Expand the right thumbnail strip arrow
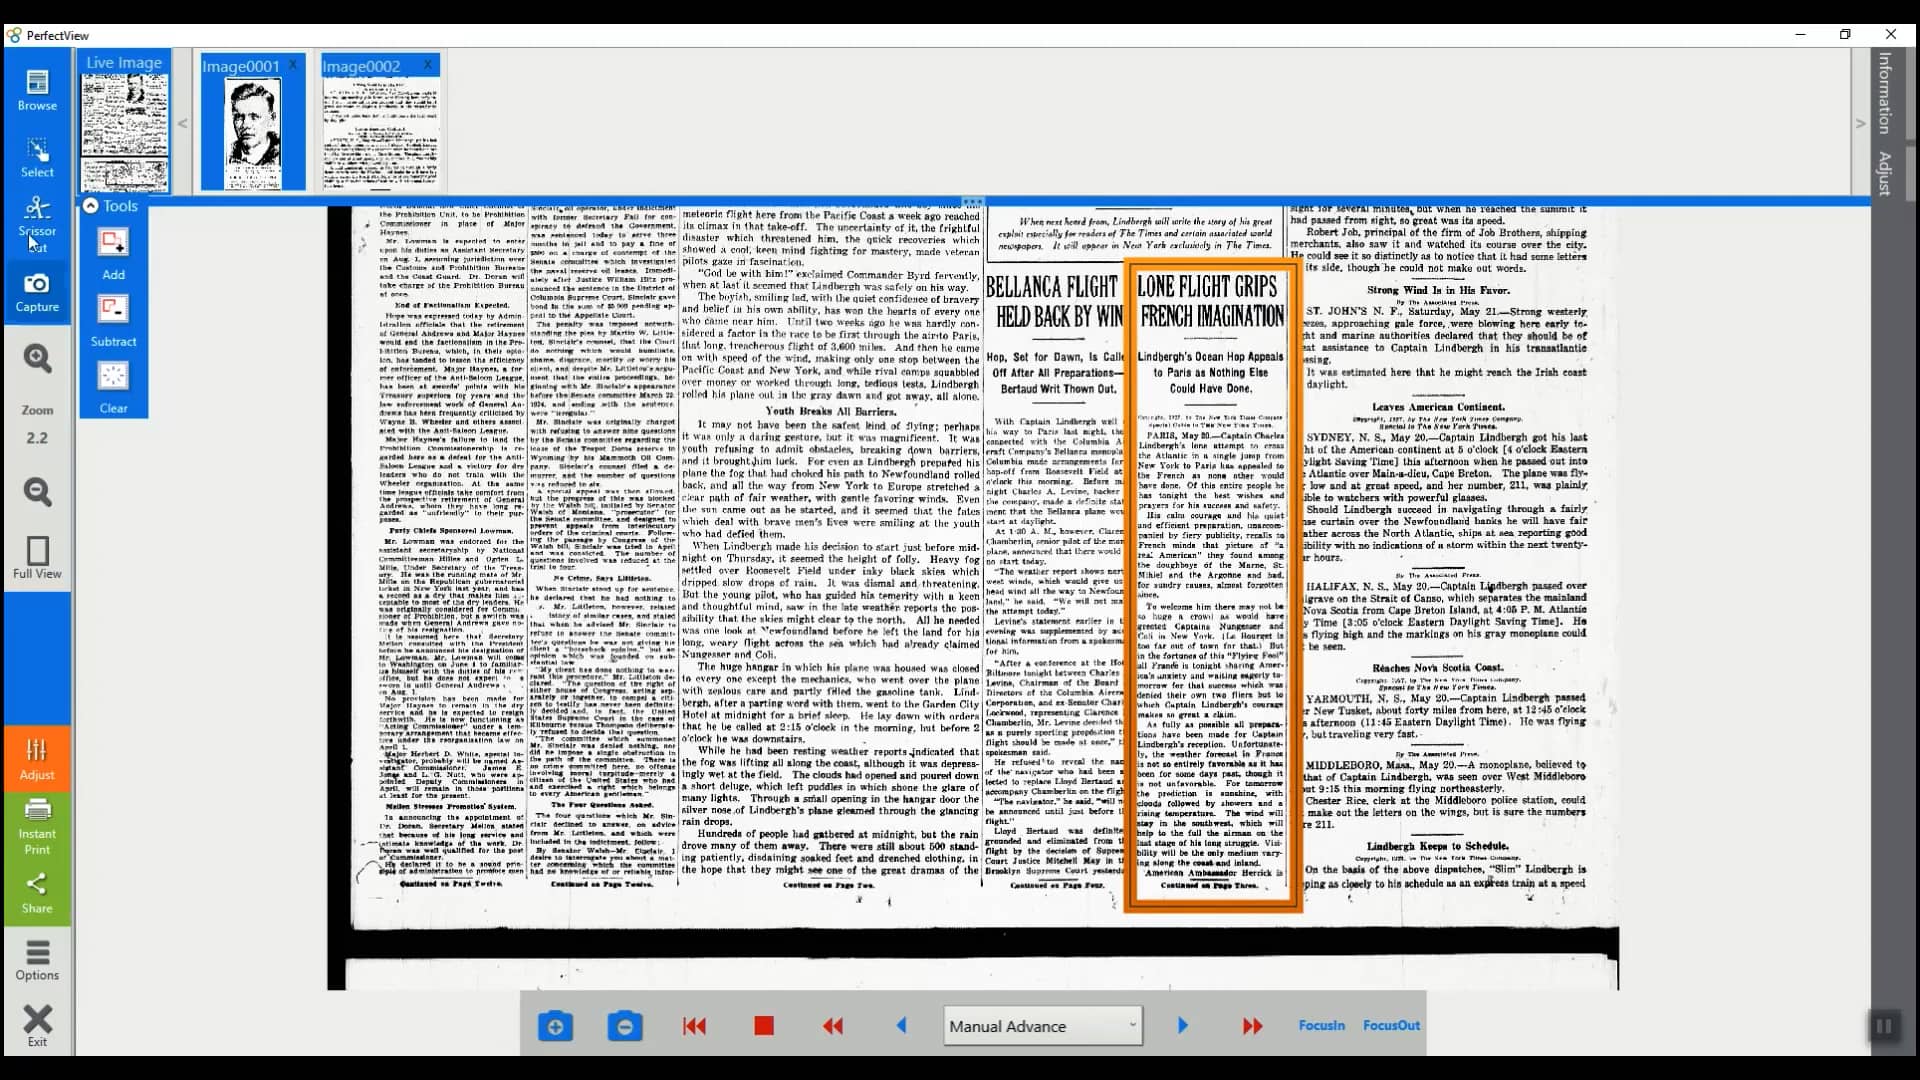The width and height of the screenshot is (1920, 1080). pyautogui.click(x=1860, y=122)
